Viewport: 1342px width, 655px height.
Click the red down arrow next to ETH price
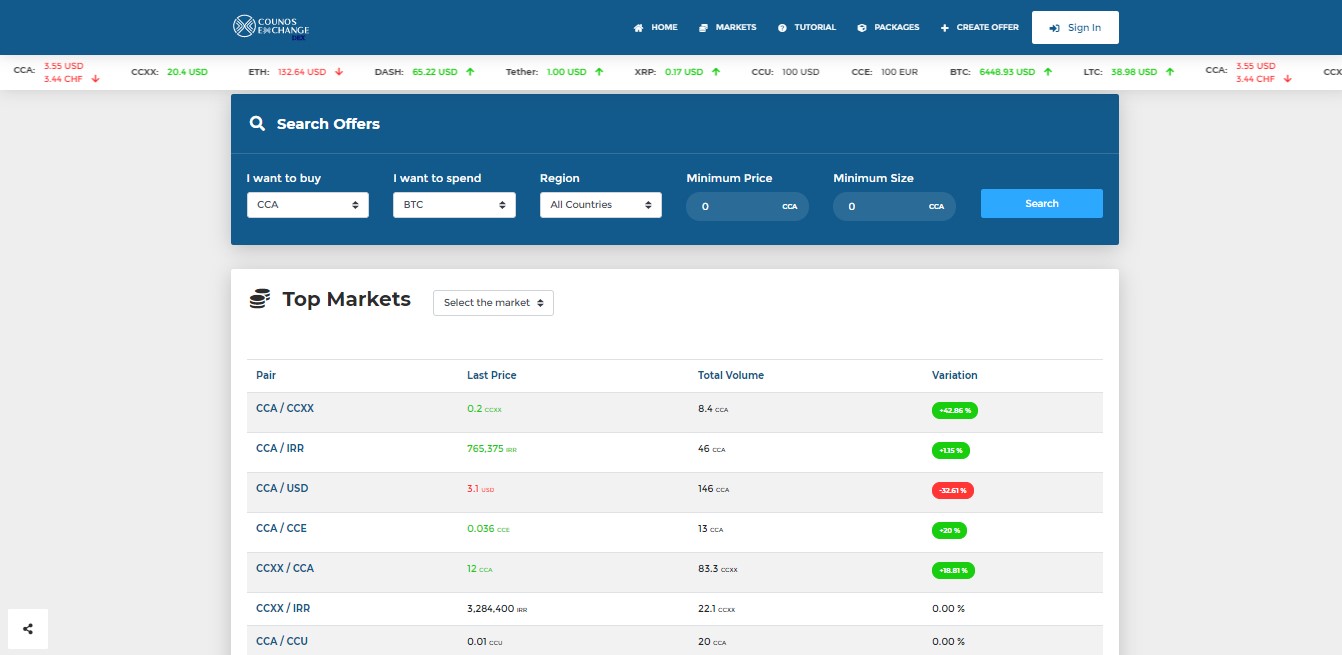click(x=339, y=72)
